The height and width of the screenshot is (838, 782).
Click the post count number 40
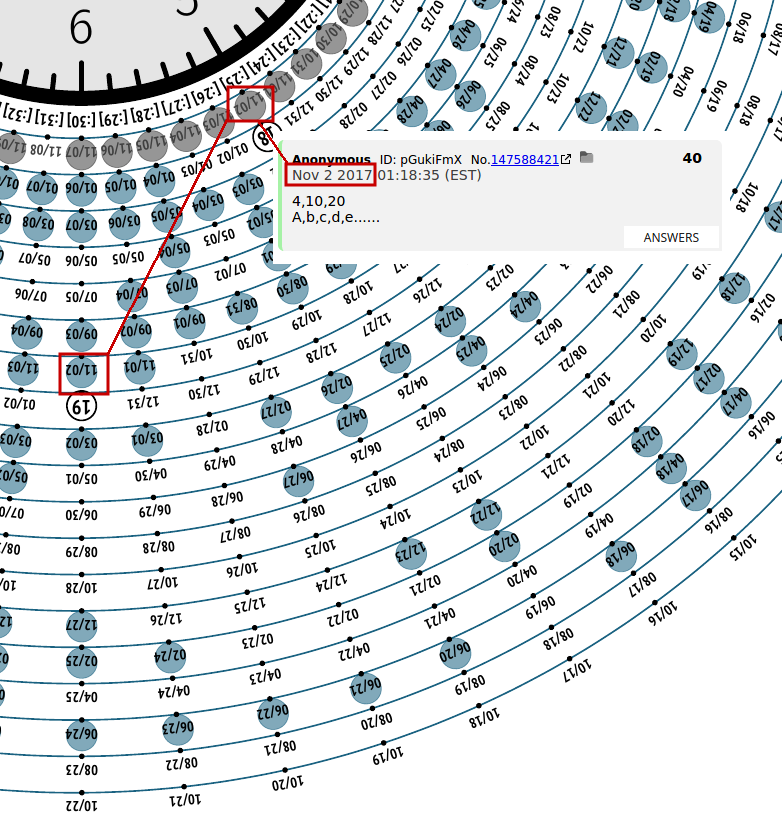pyautogui.click(x=692, y=158)
